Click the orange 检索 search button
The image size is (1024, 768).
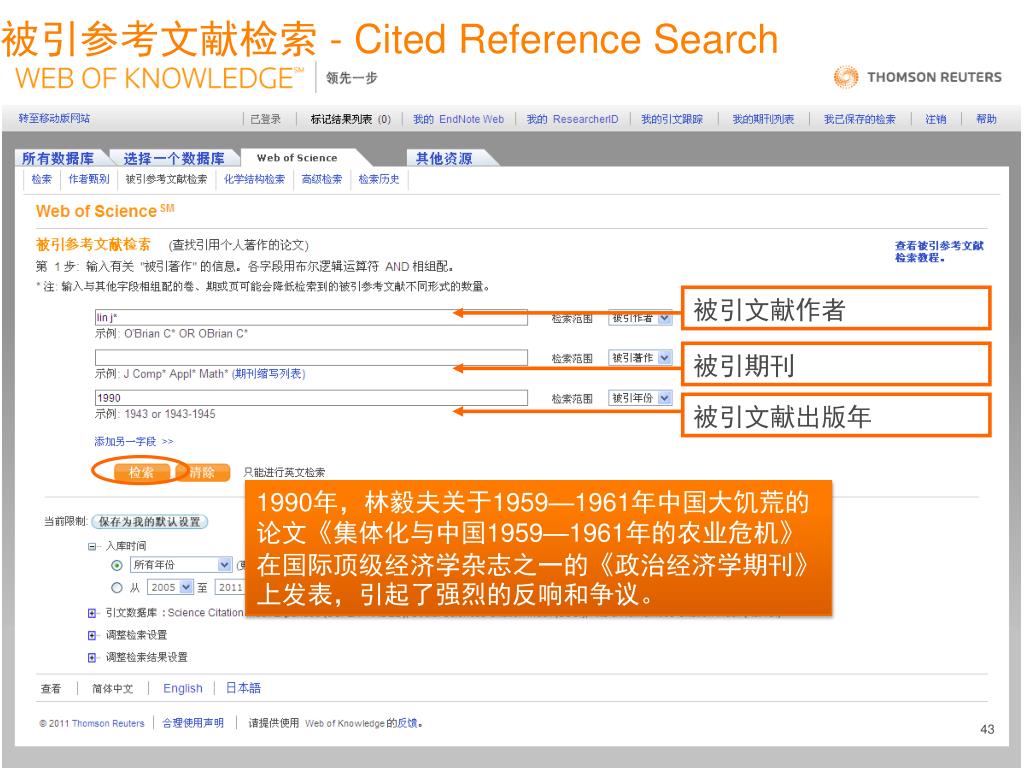(x=141, y=472)
